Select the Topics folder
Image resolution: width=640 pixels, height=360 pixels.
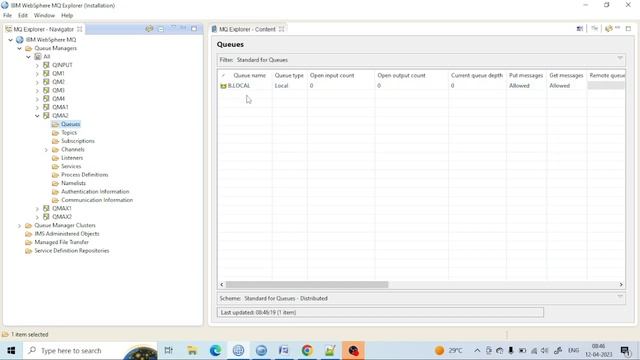pyautogui.click(x=69, y=133)
